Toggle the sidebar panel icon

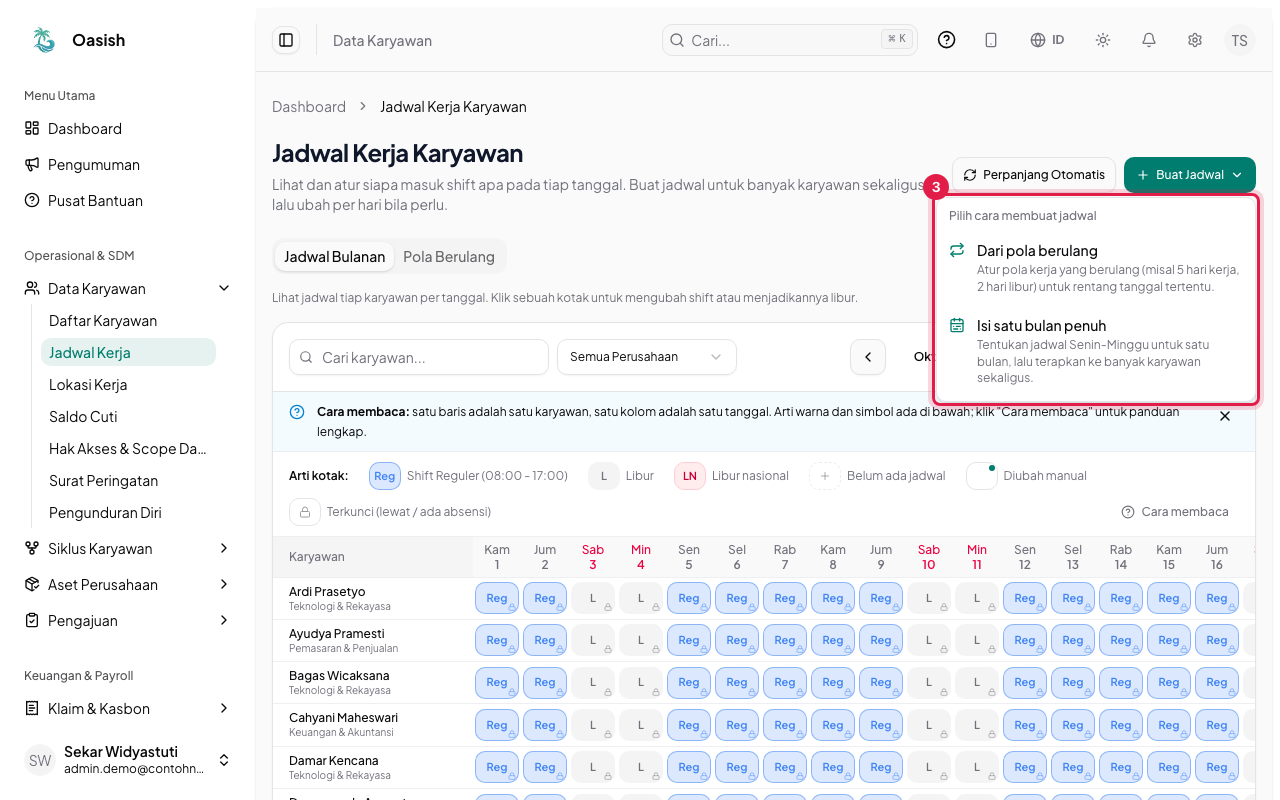(286, 40)
